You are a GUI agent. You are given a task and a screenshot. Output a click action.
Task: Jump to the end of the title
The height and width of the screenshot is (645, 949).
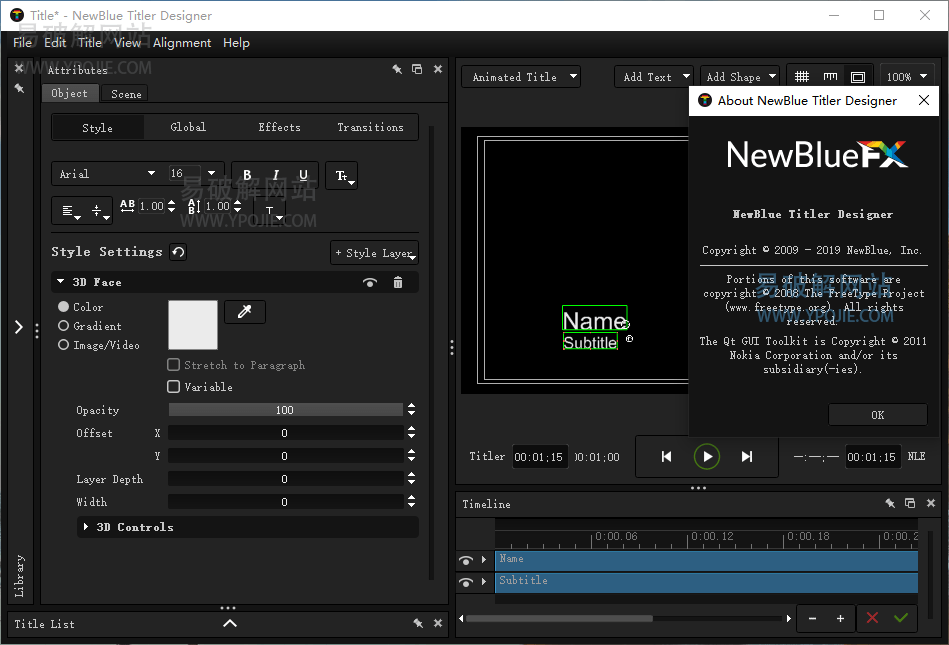click(x=747, y=457)
